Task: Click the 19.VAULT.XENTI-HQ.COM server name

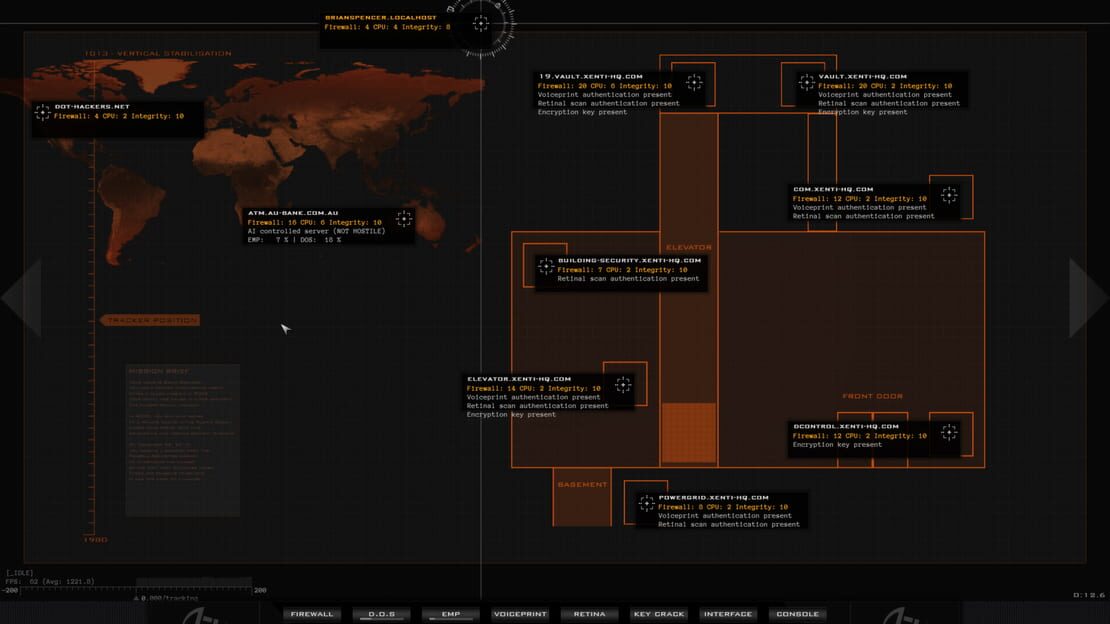Action: click(x=591, y=76)
